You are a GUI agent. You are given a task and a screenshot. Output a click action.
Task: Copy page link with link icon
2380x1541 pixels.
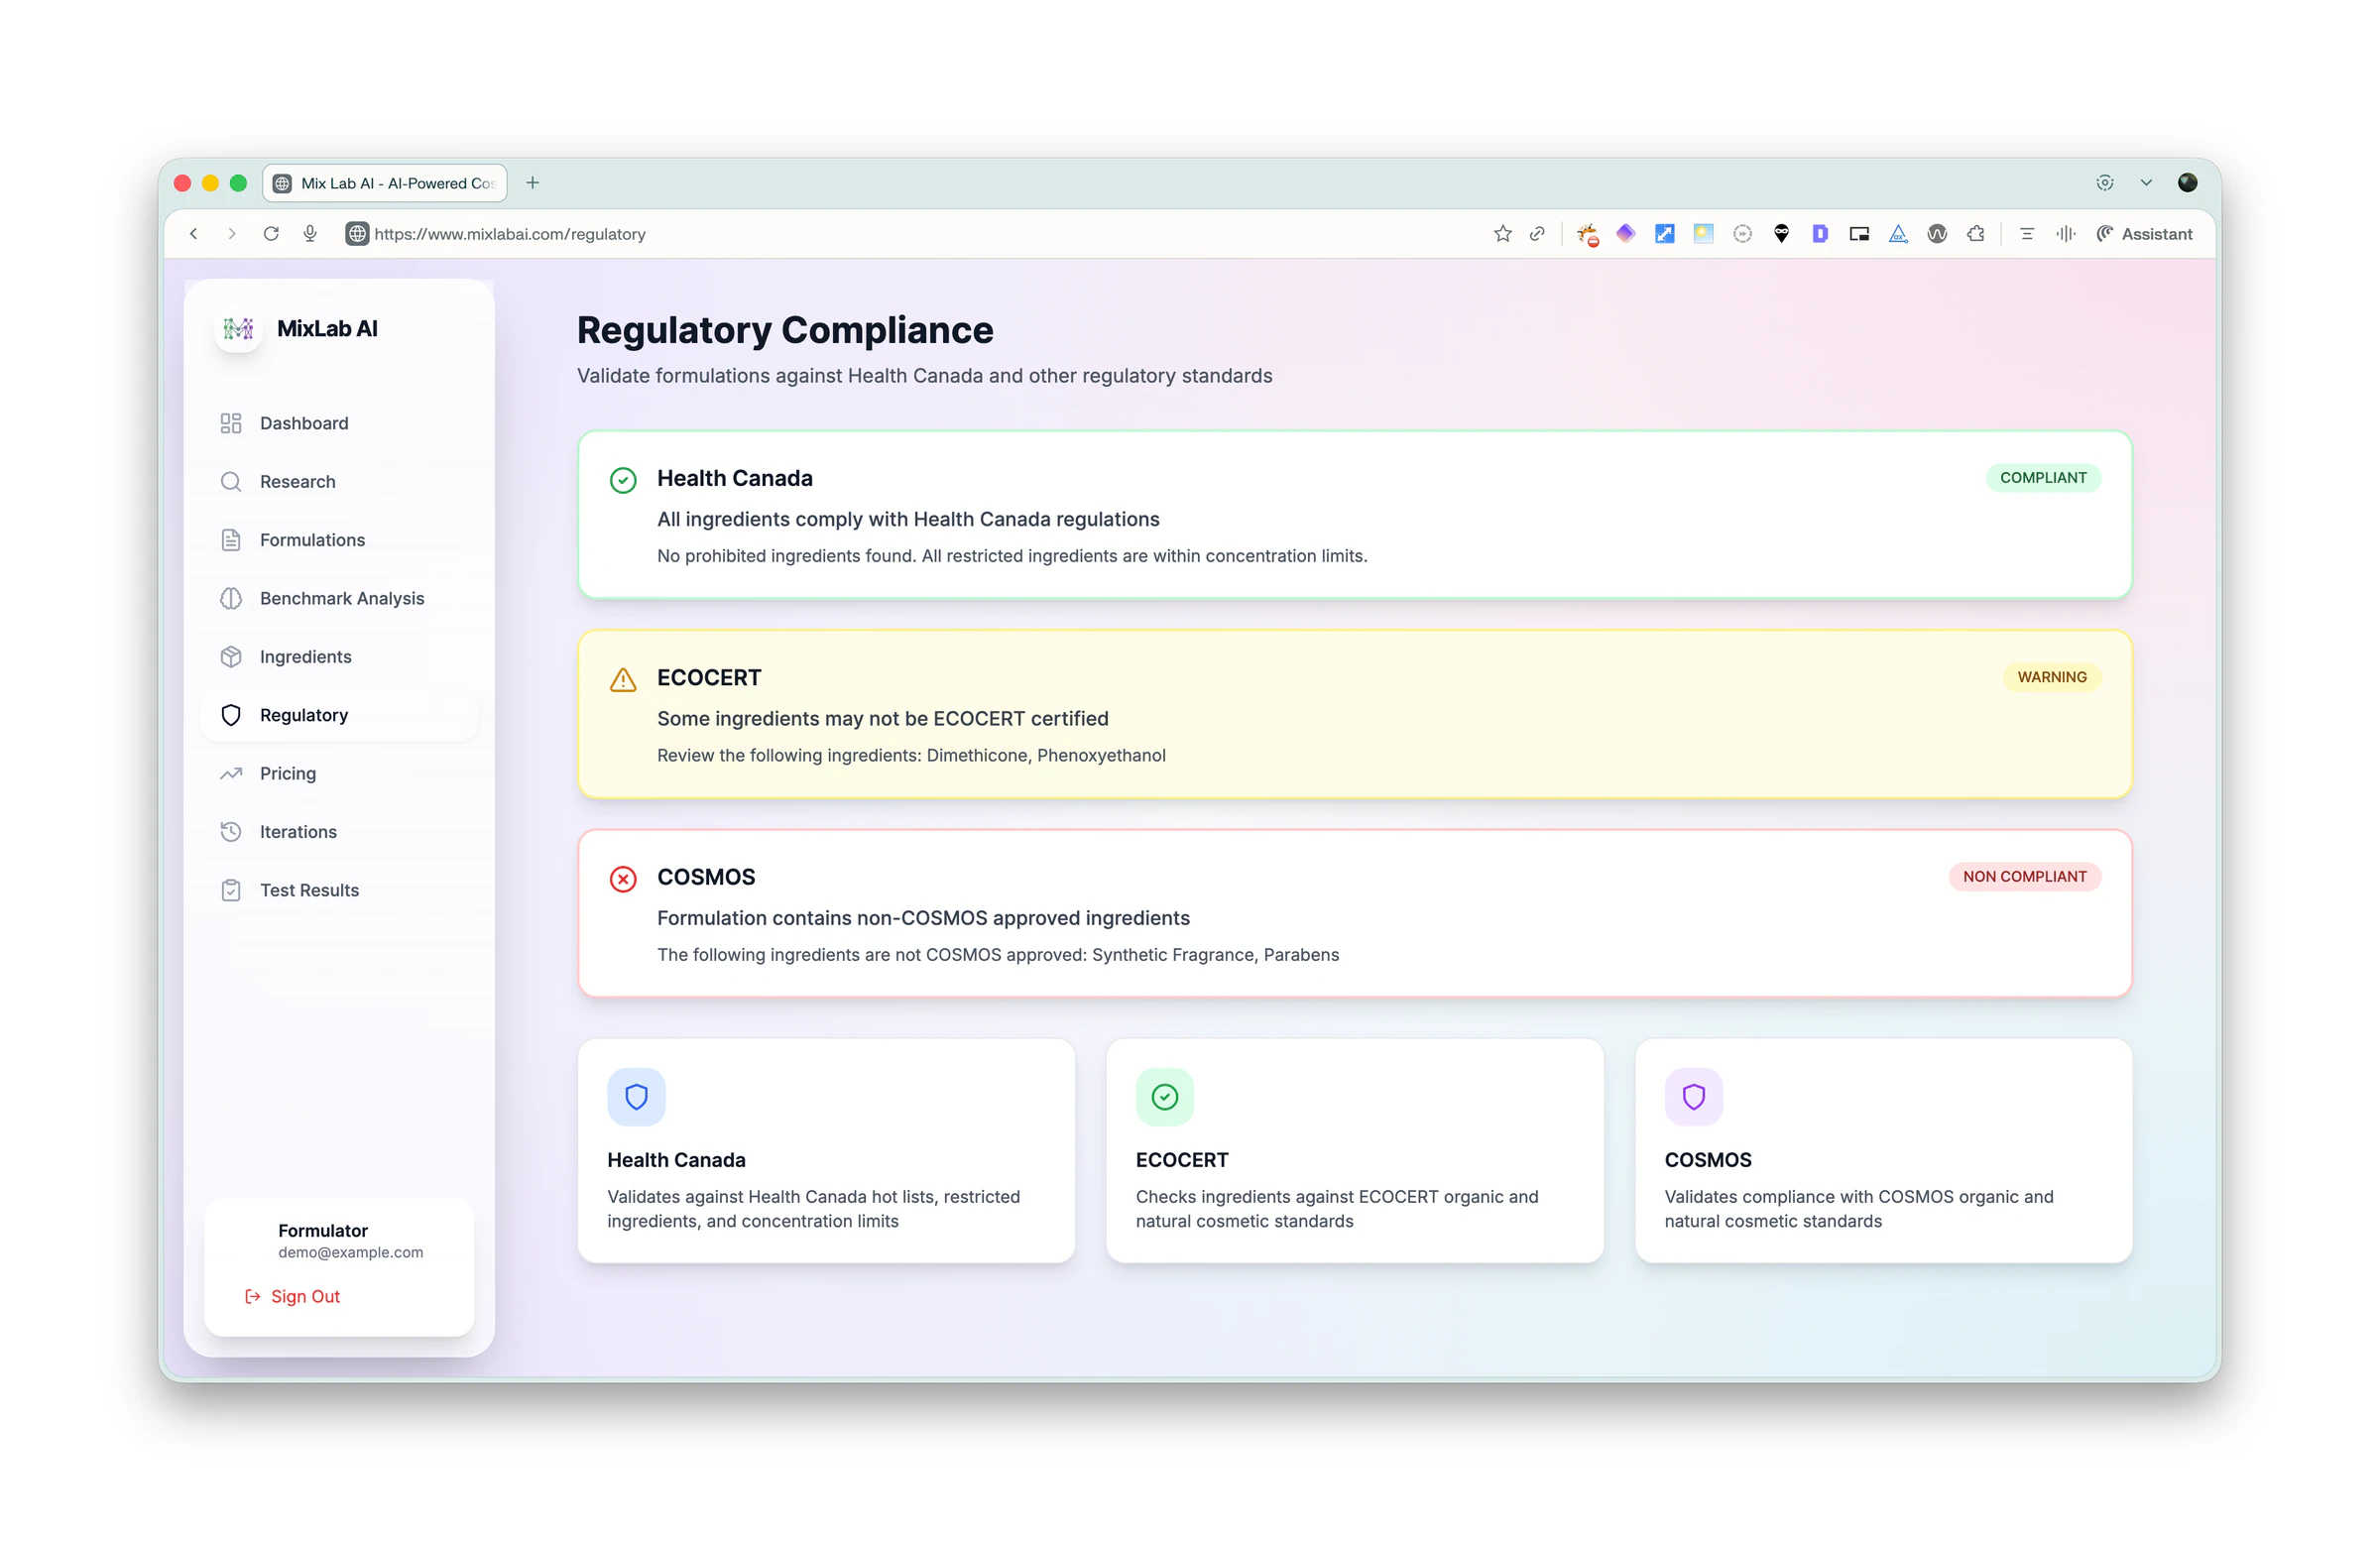click(1537, 234)
